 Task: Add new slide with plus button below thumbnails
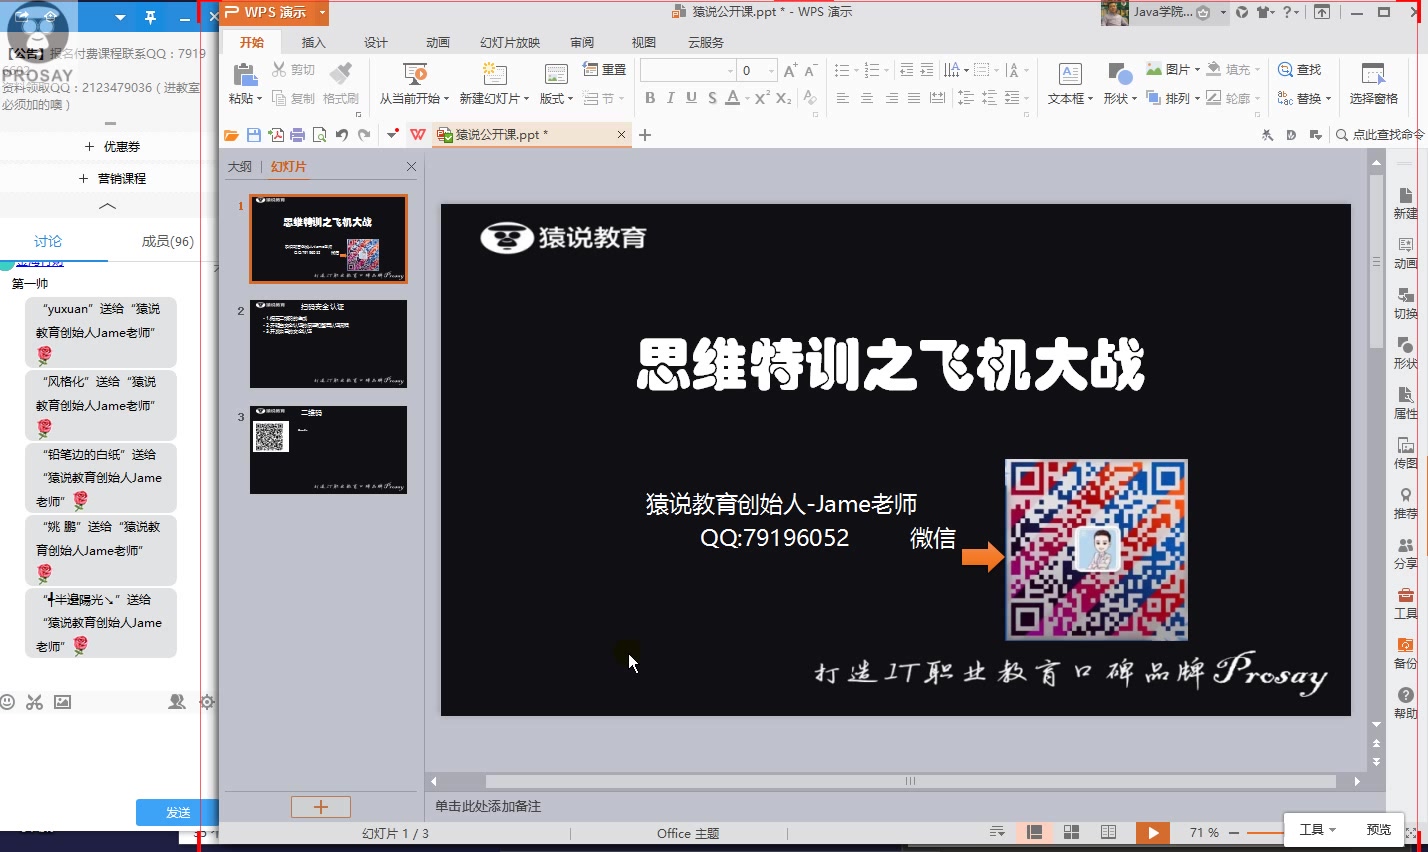click(321, 807)
